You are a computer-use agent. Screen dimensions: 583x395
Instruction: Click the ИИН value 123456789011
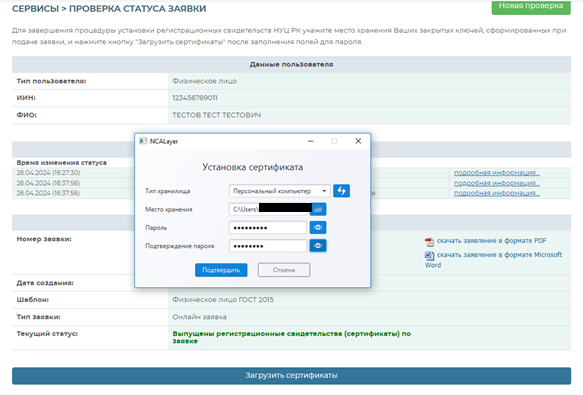pos(195,98)
